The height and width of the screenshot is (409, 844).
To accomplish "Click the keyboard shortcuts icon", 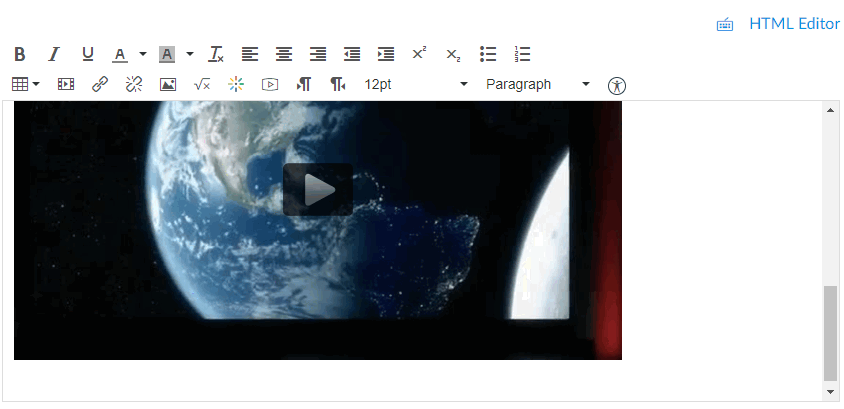I will [x=725, y=25].
